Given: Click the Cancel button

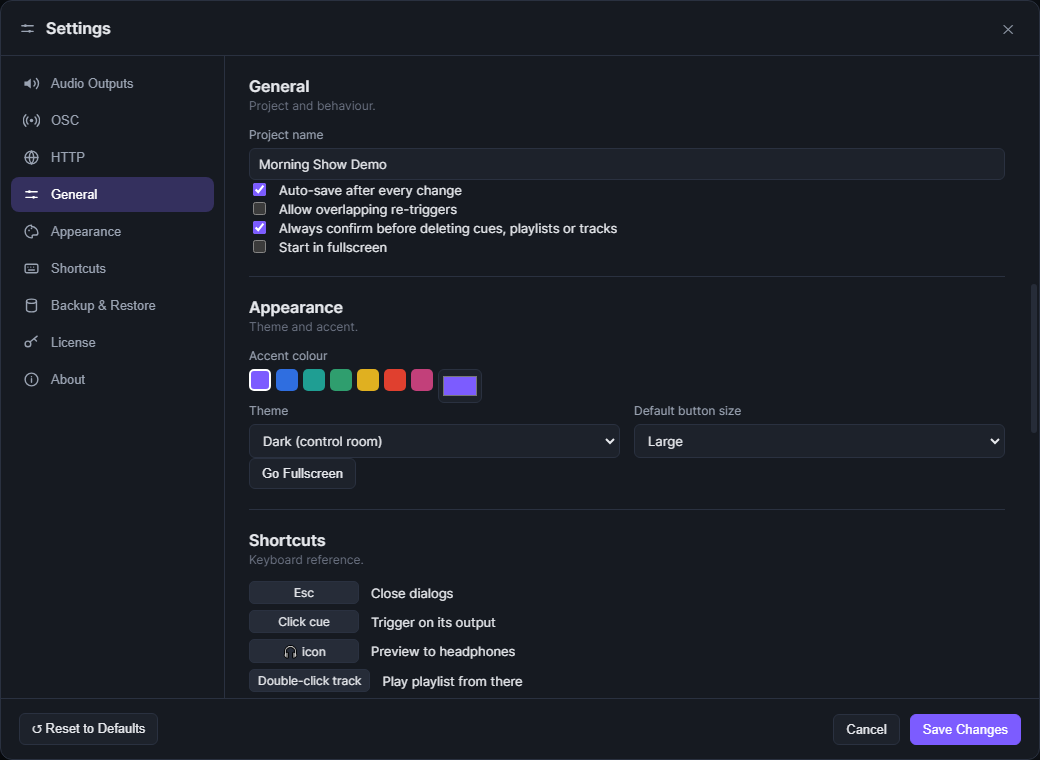Looking at the screenshot, I should [866, 729].
